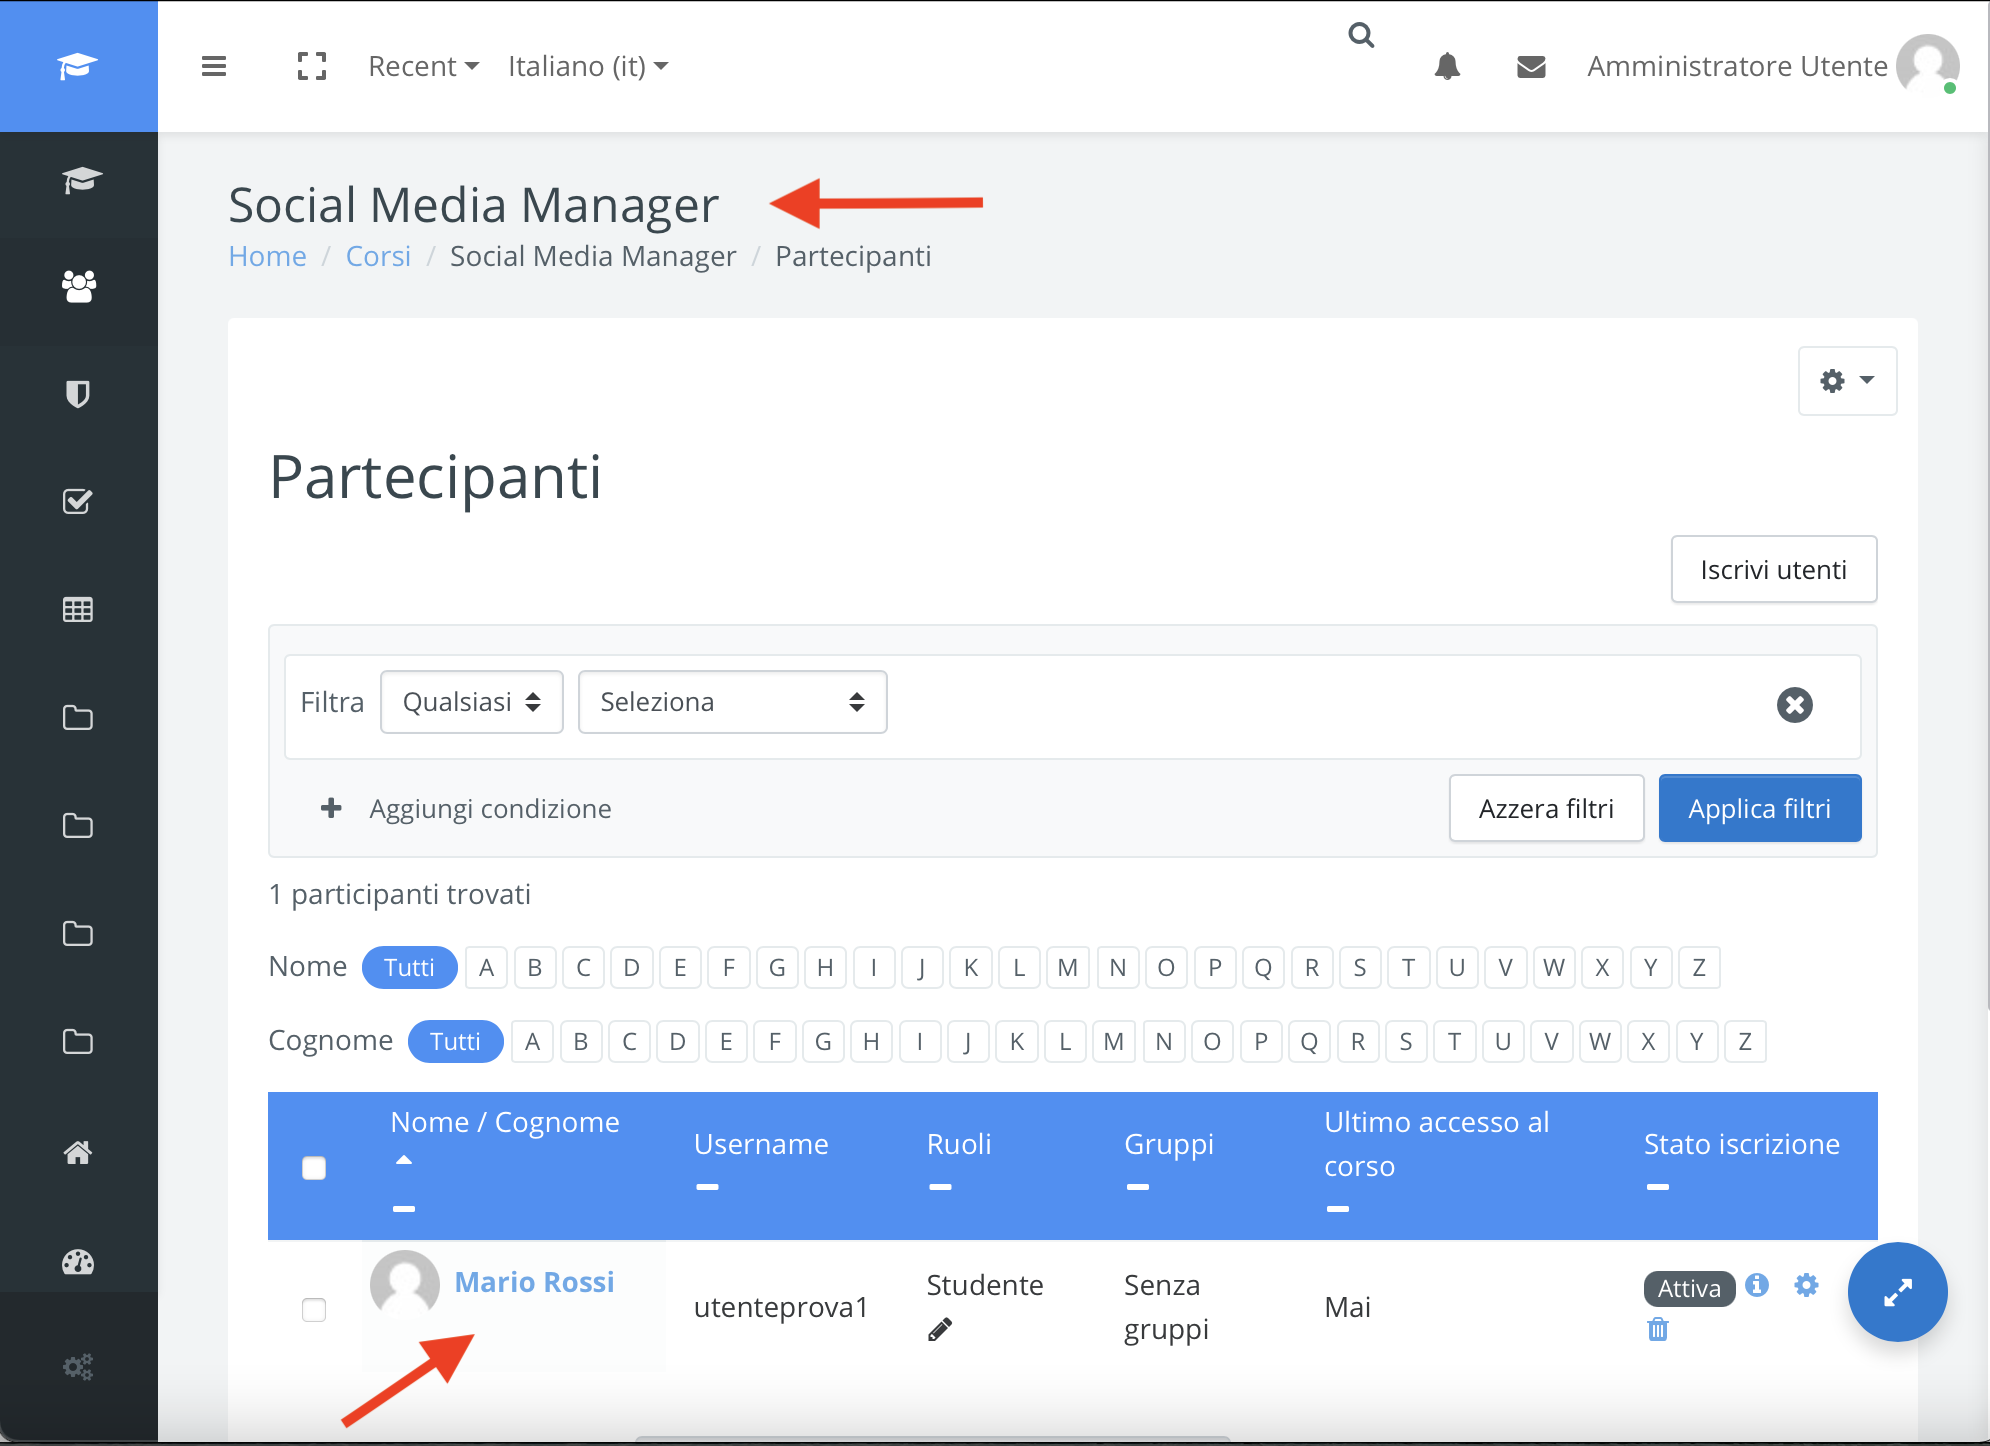Remove the filter row with X icon

[x=1795, y=705]
